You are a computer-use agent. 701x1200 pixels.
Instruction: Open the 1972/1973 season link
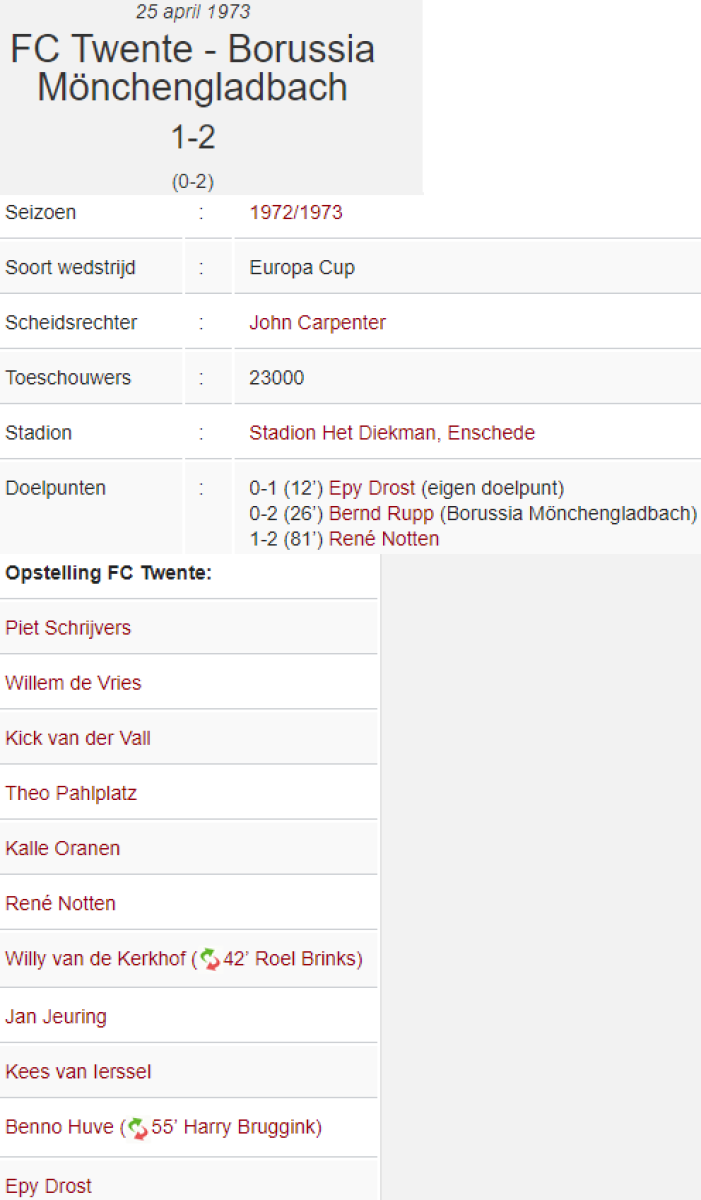coord(295,213)
